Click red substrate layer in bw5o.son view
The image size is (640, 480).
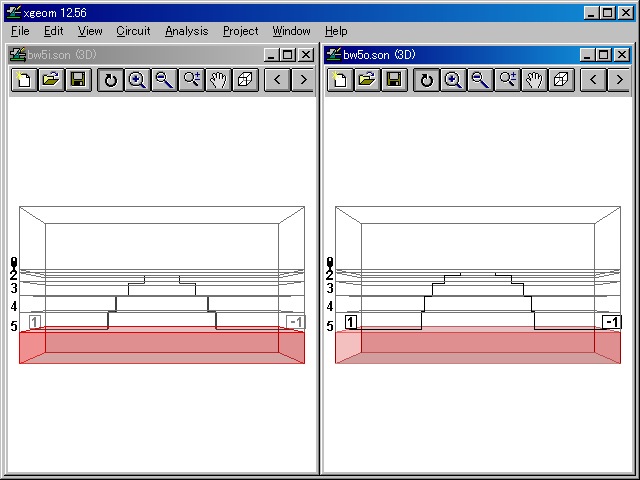[x=478, y=345]
